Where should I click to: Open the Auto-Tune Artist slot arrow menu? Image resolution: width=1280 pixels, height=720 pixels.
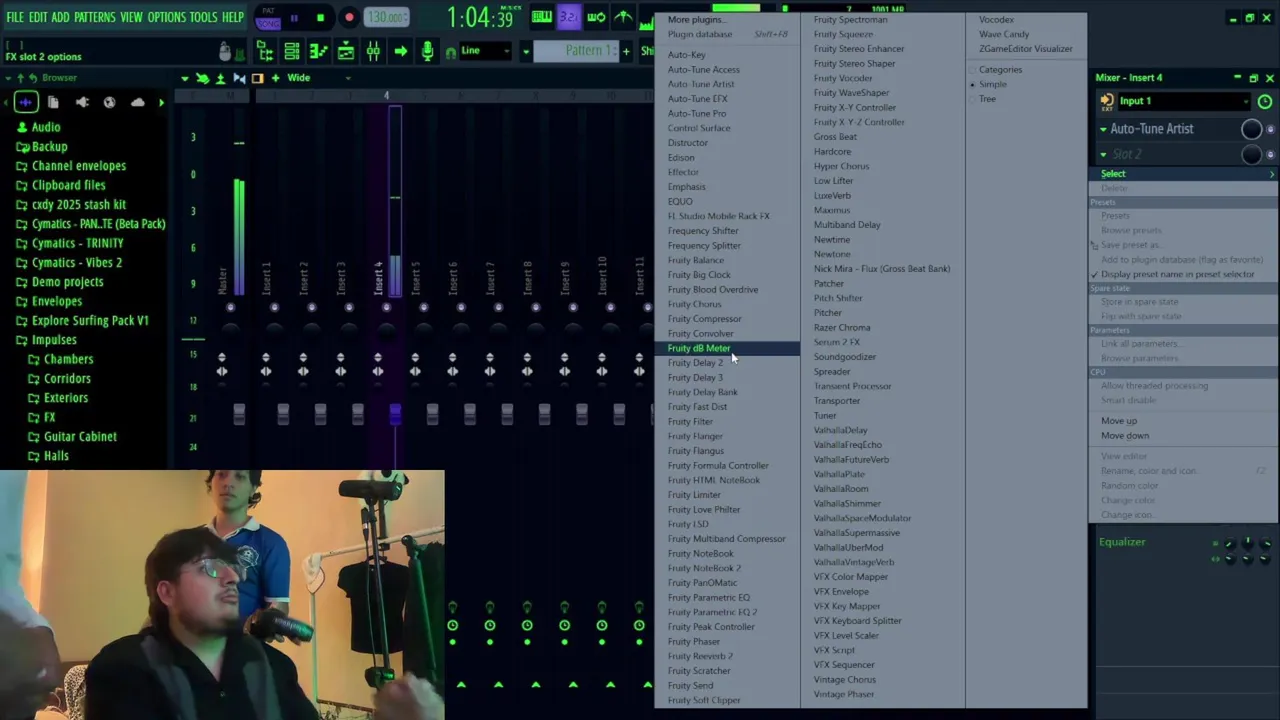click(x=1104, y=129)
